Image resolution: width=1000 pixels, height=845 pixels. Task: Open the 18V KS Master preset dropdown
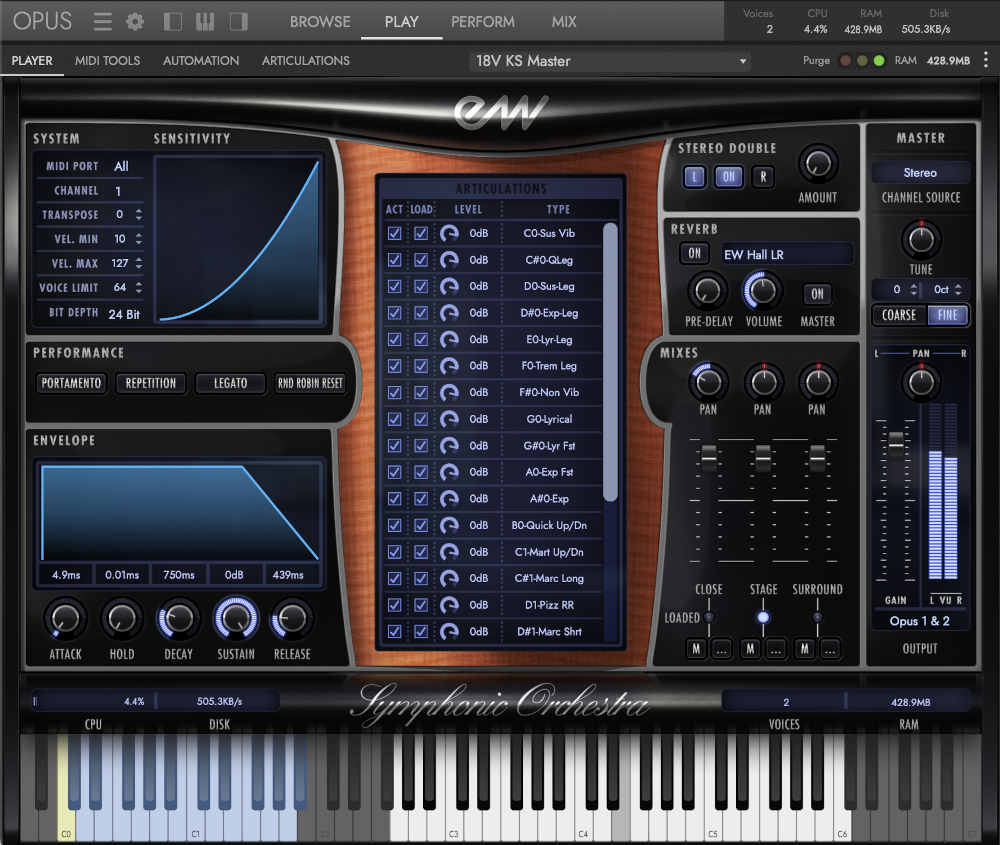coord(608,60)
